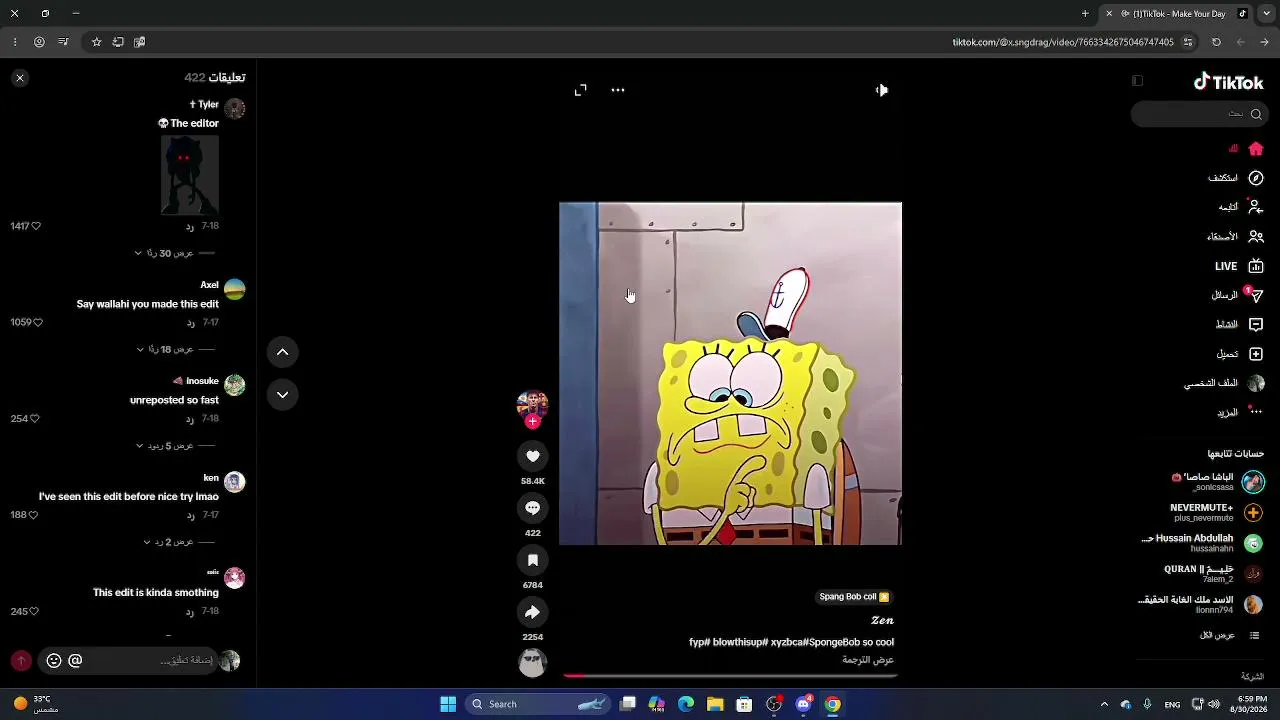Open the tab search dropdown chevron
Viewport: 1280px width, 720px height.
pos(1265,14)
